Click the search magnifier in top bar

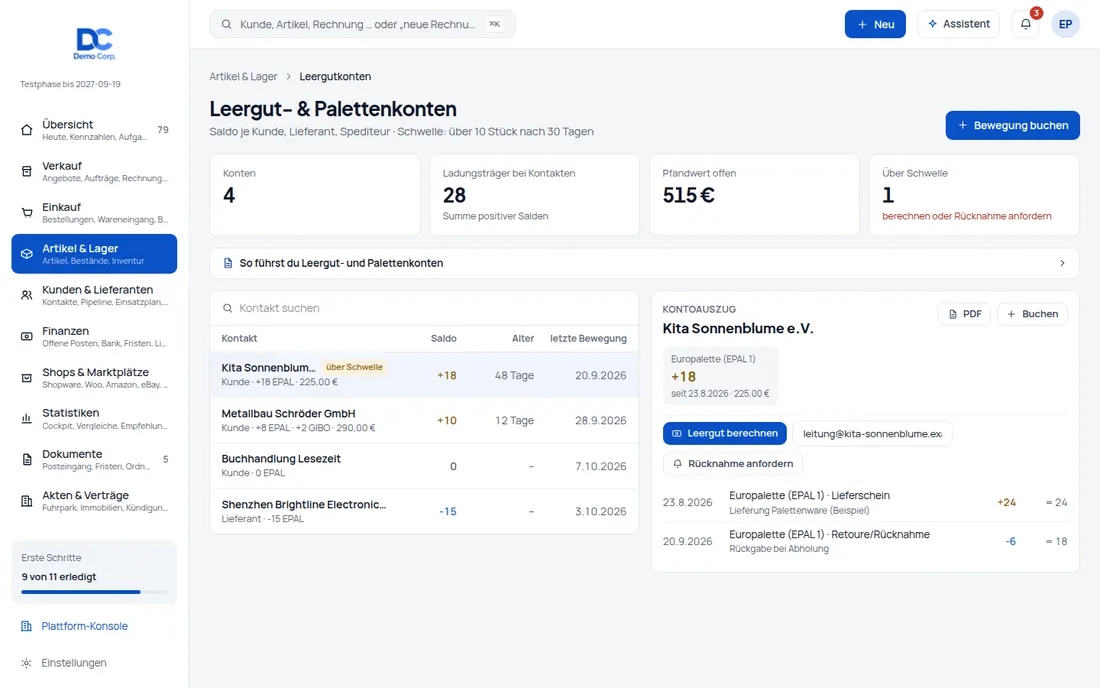tap(227, 25)
